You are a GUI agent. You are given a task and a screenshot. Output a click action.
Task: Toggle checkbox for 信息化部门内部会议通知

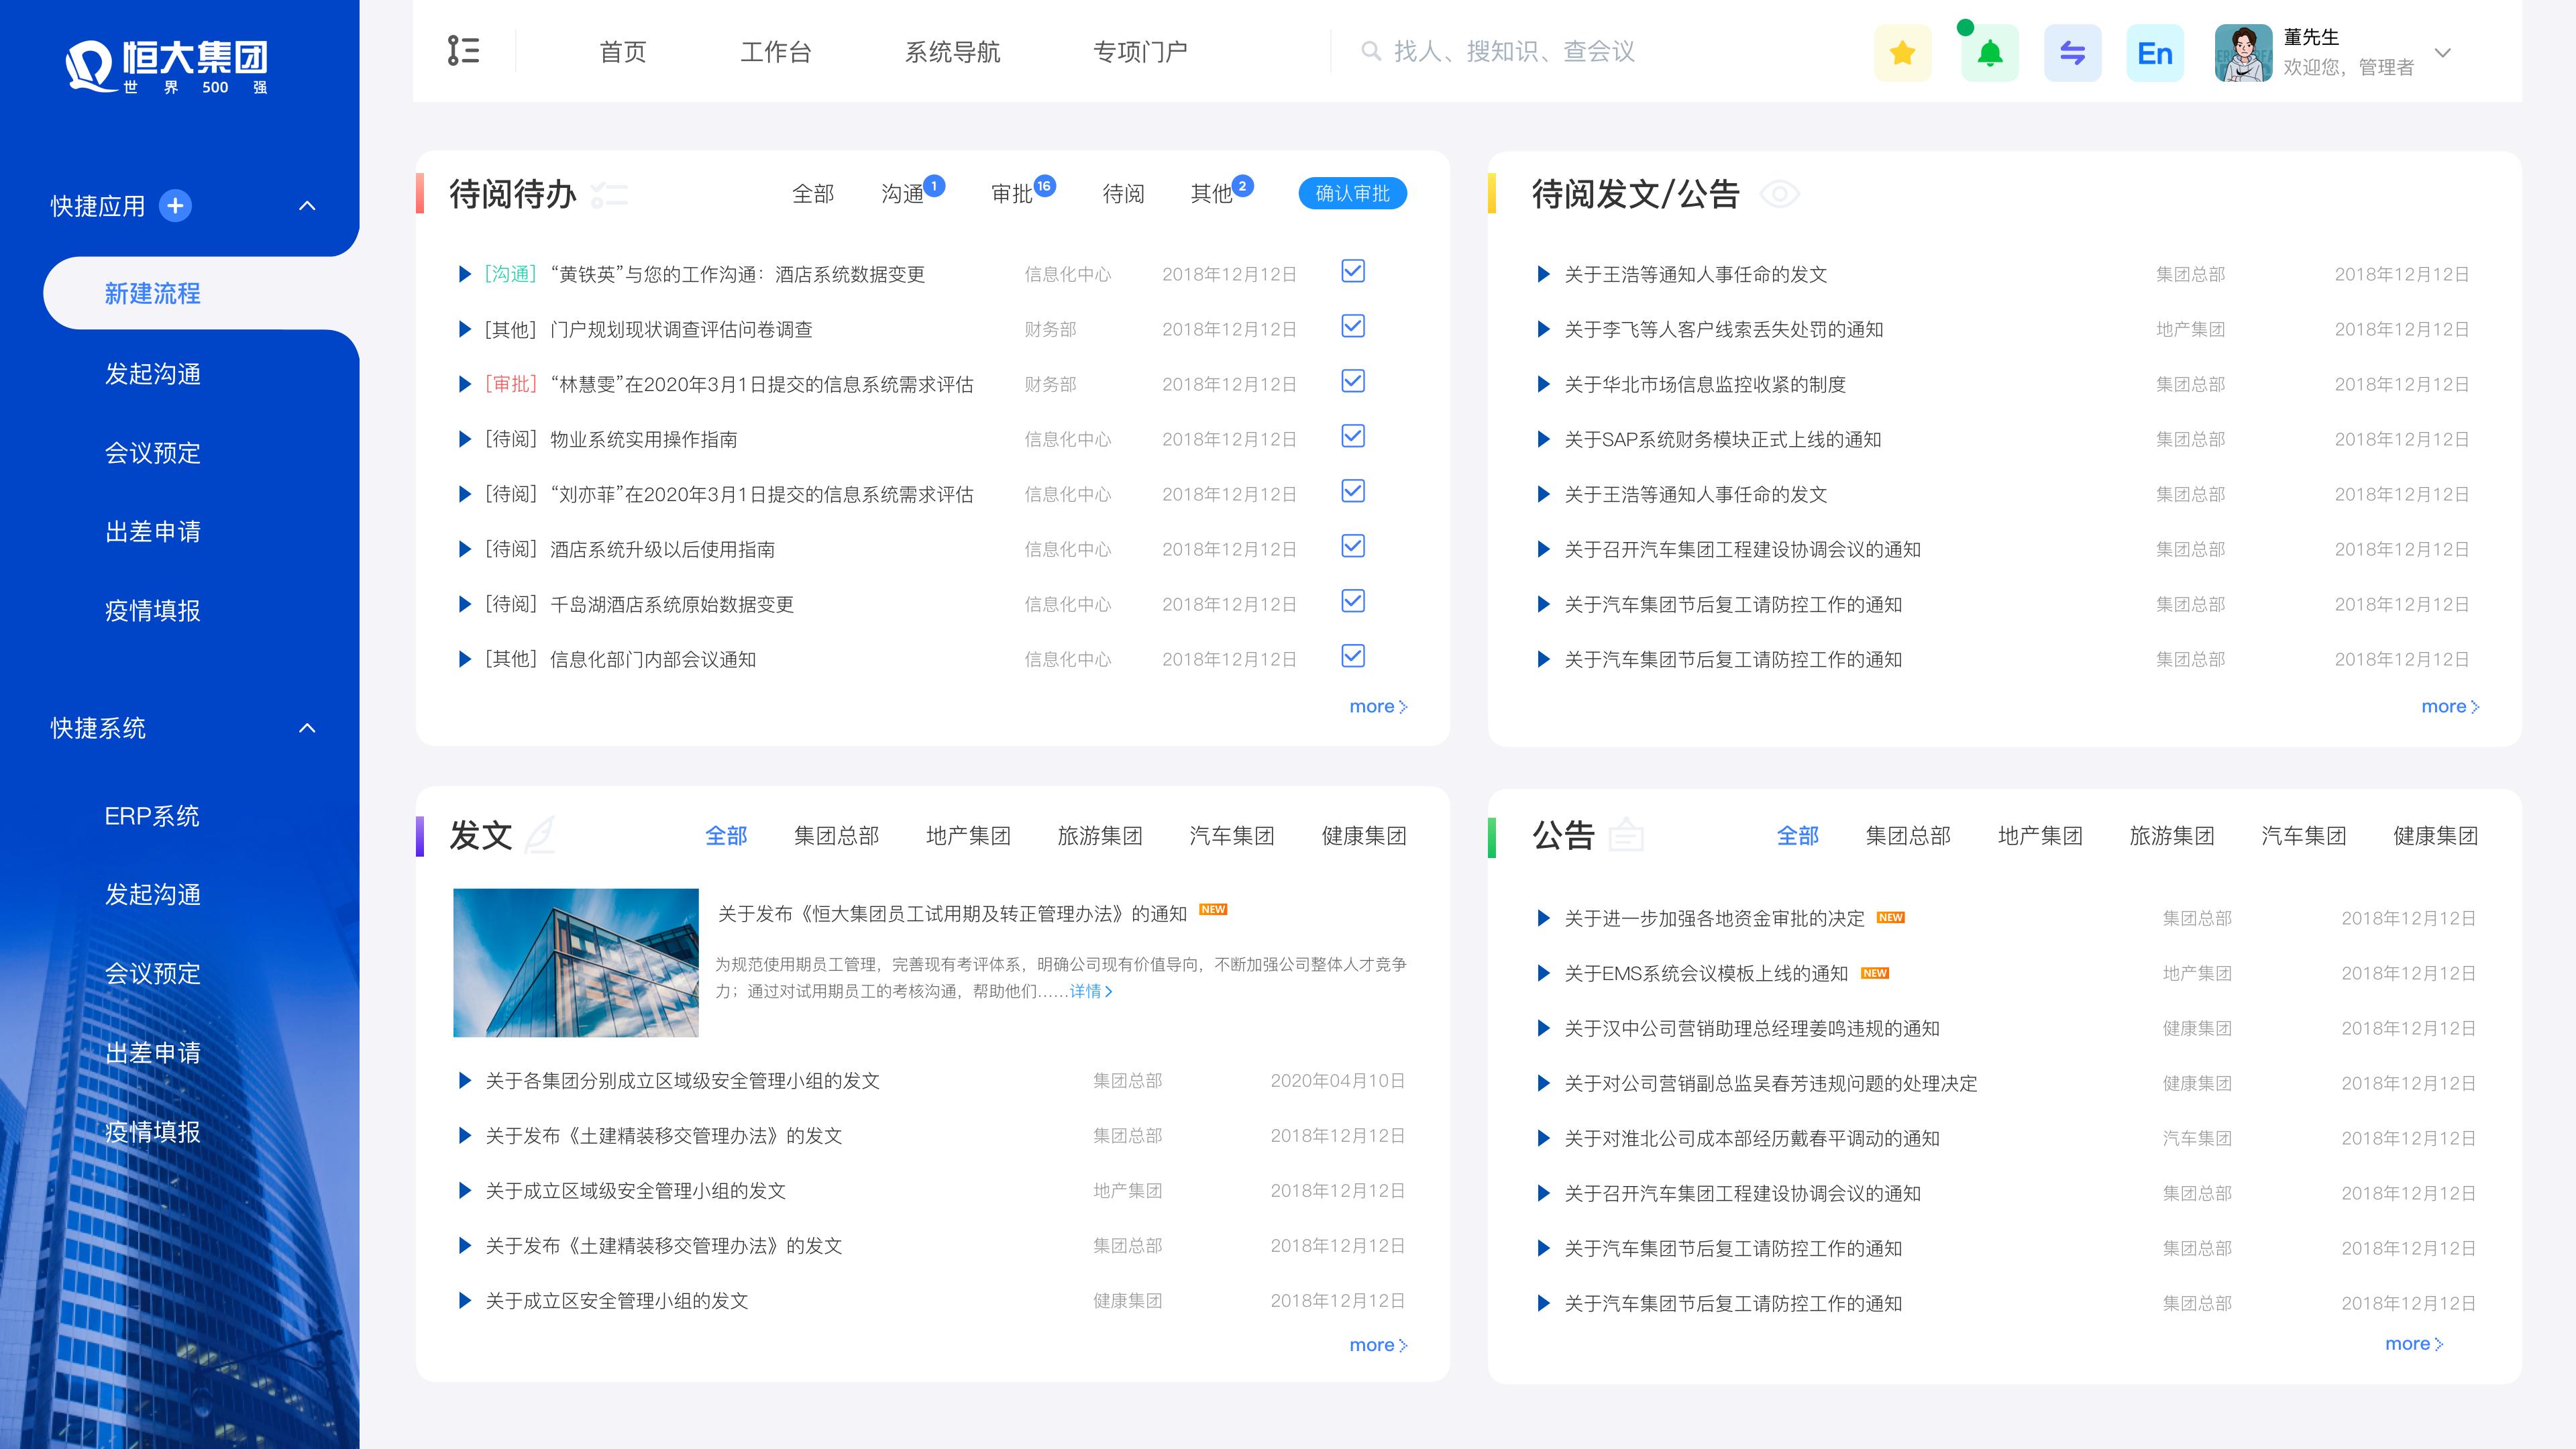1352,657
